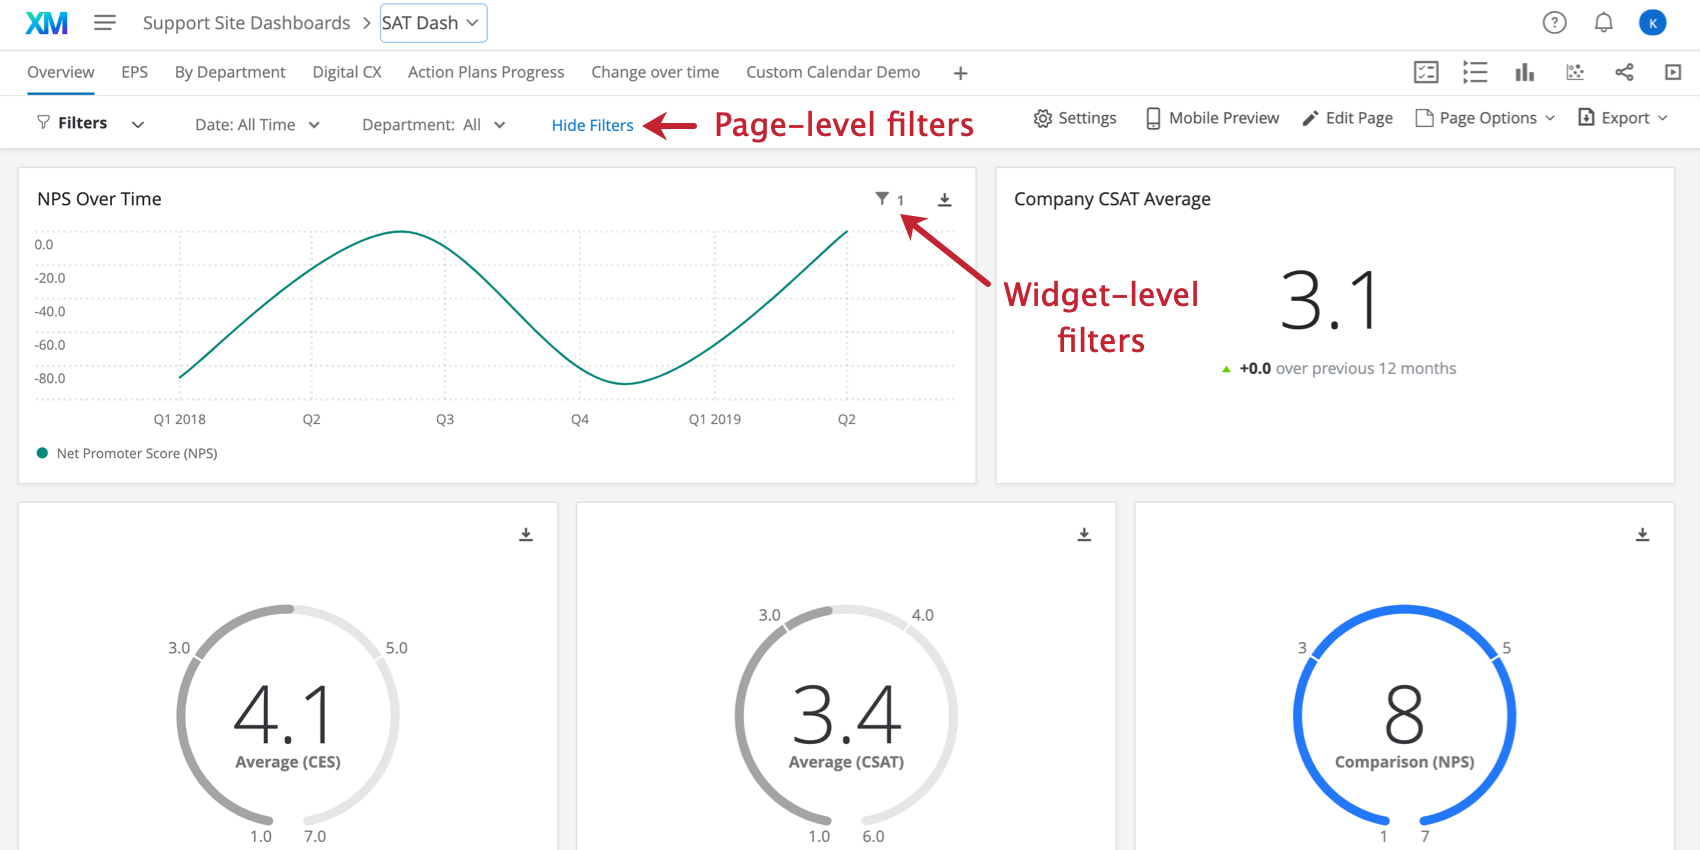
Task: Open the notifications bell
Action: coord(1603,22)
